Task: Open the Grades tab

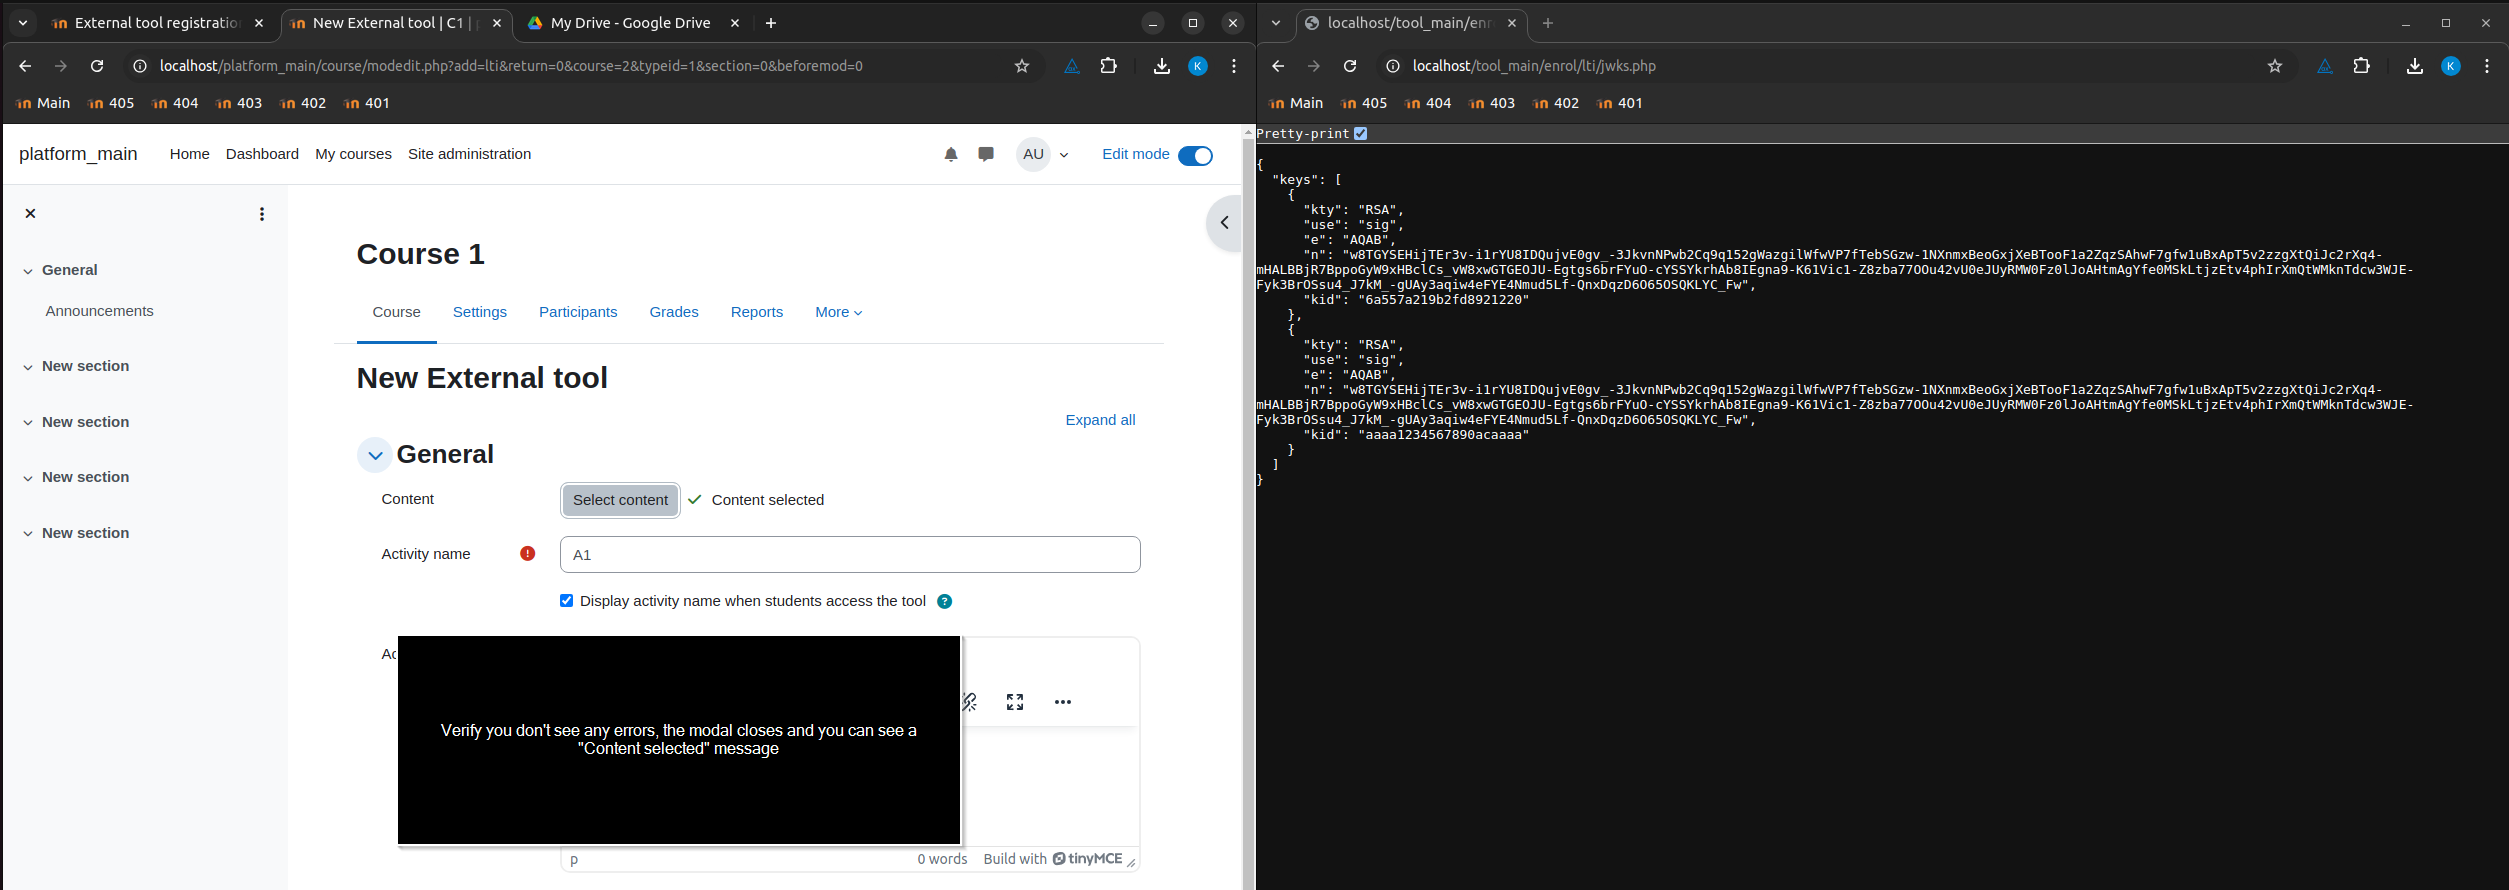Action: pos(674,312)
